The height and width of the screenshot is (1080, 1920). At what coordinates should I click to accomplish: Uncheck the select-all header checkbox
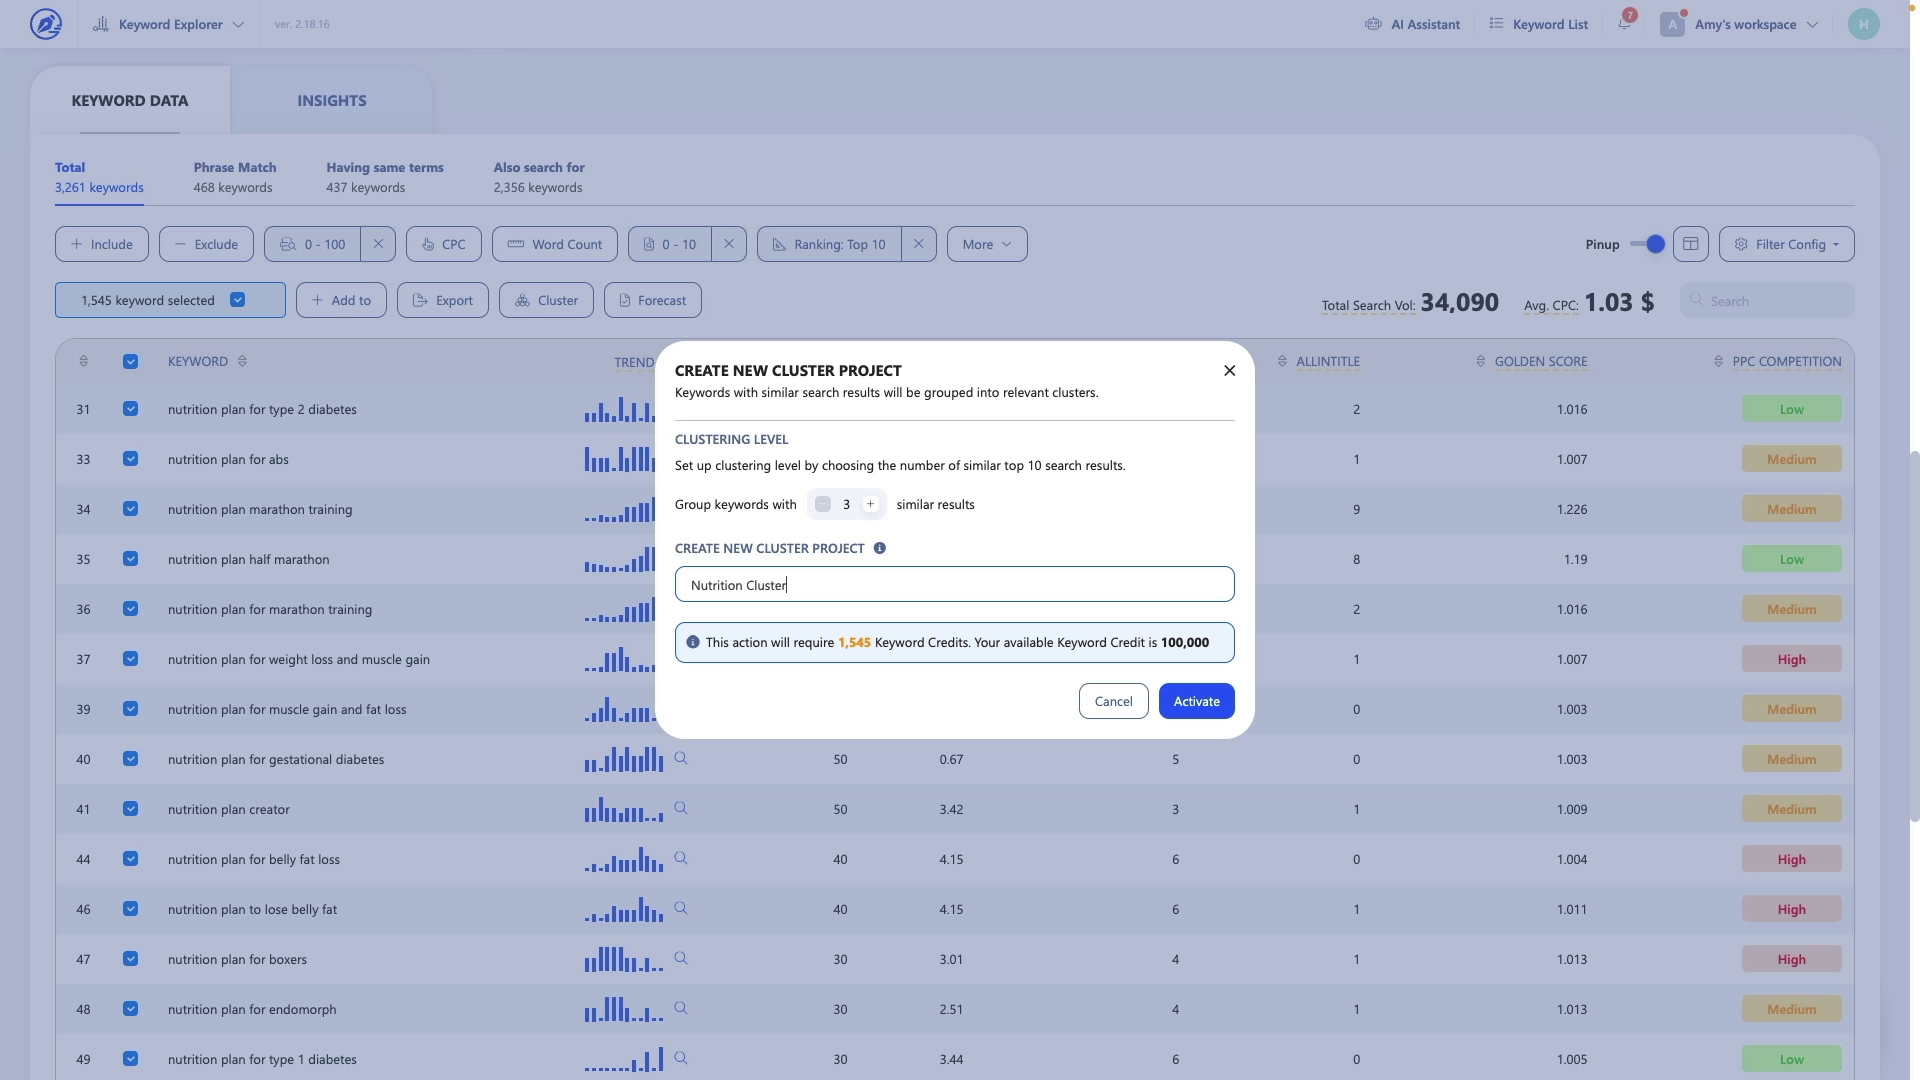tap(130, 361)
